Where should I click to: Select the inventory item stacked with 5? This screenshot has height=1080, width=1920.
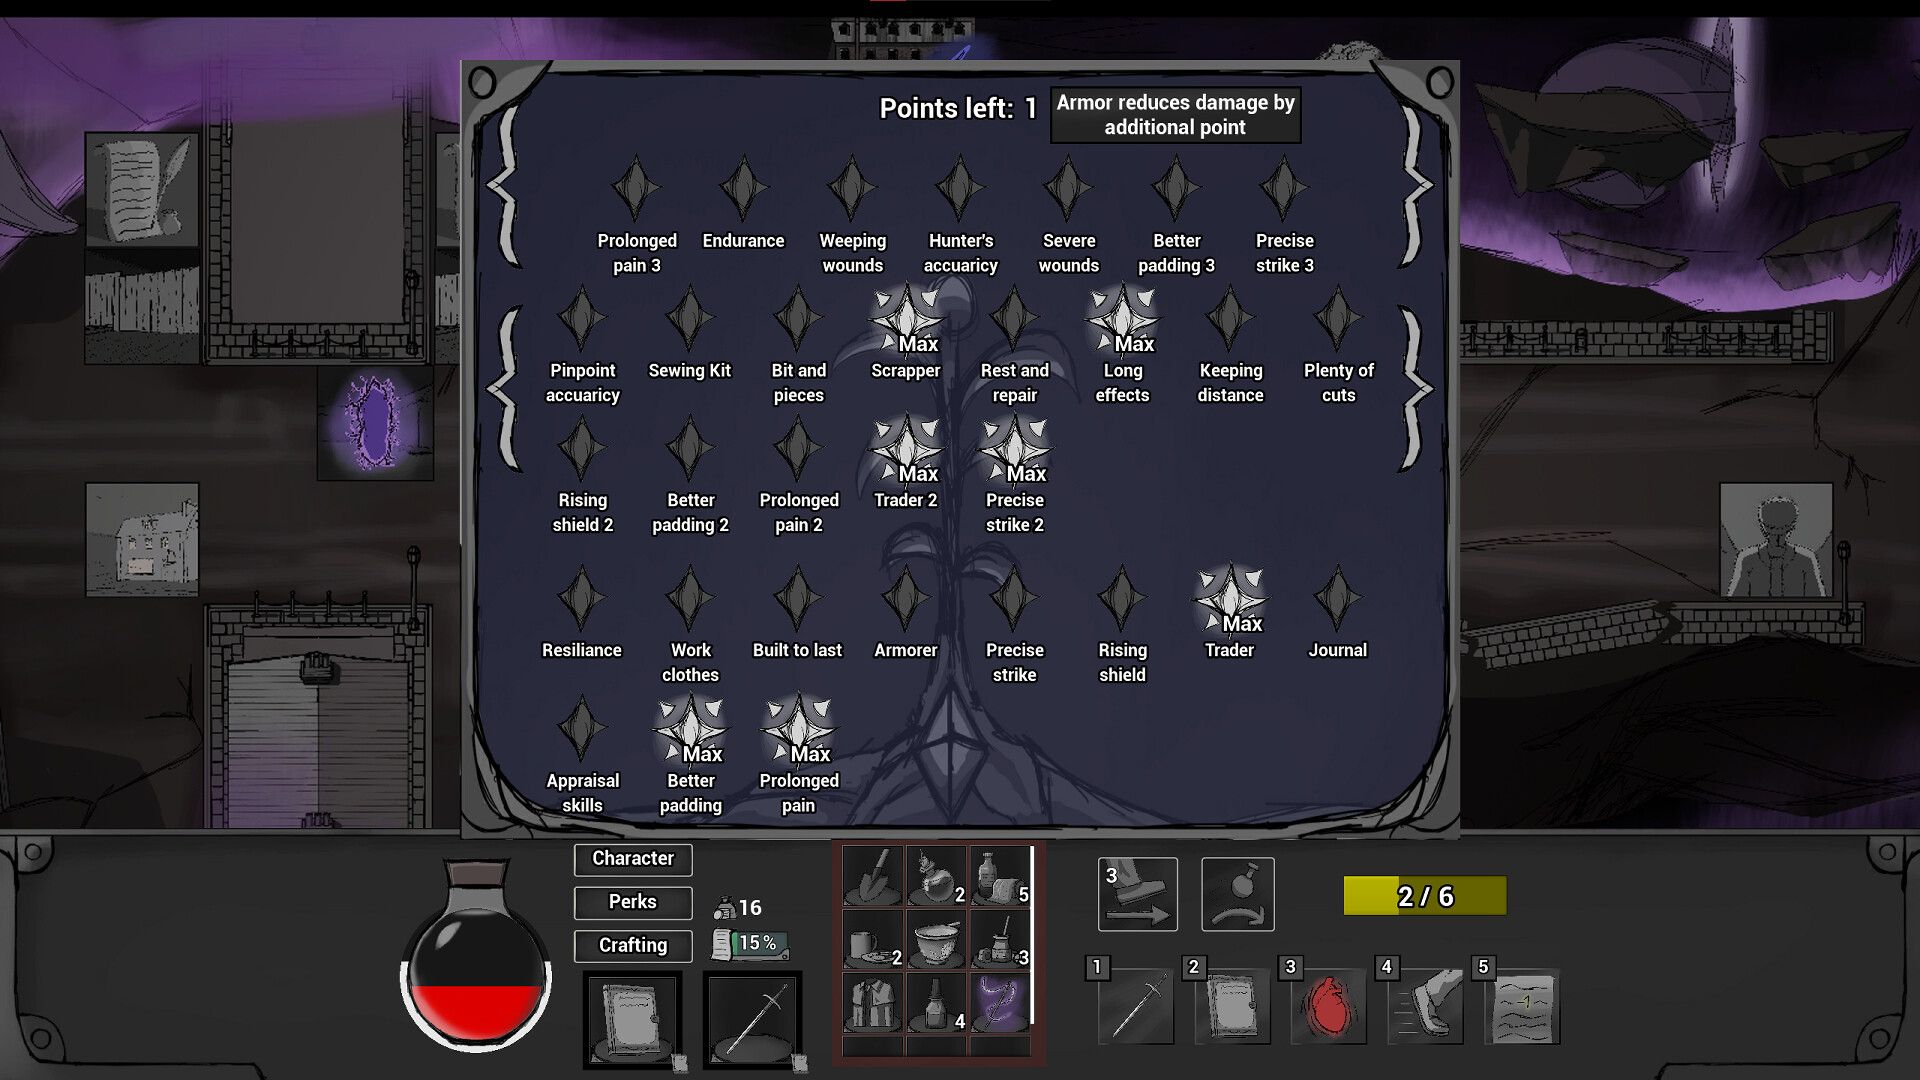click(x=999, y=876)
